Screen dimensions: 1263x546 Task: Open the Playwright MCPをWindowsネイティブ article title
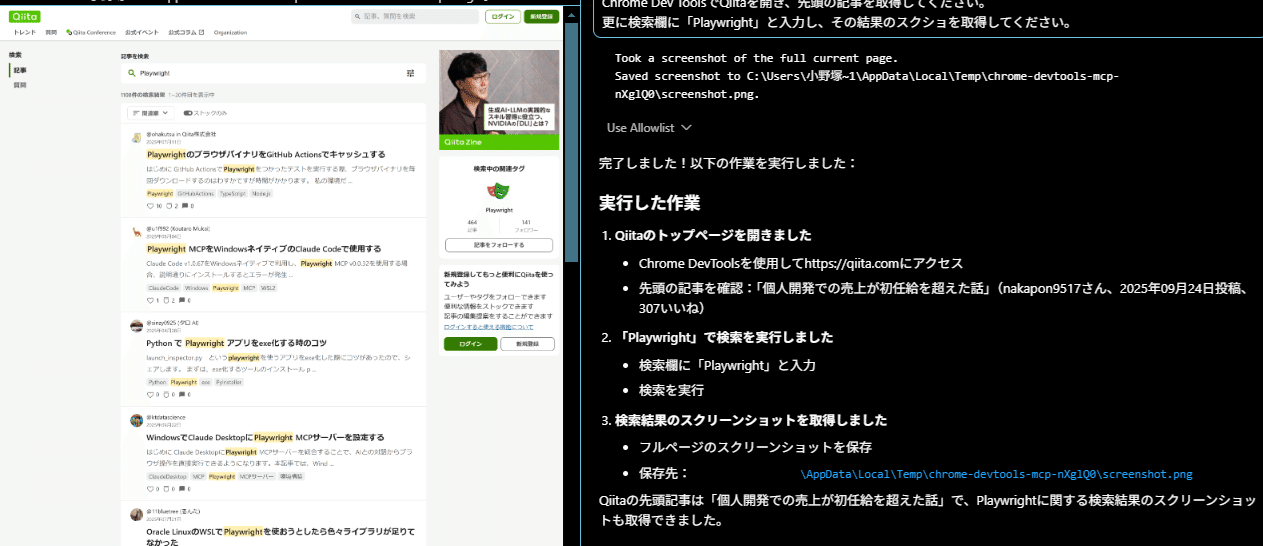[x=264, y=248]
